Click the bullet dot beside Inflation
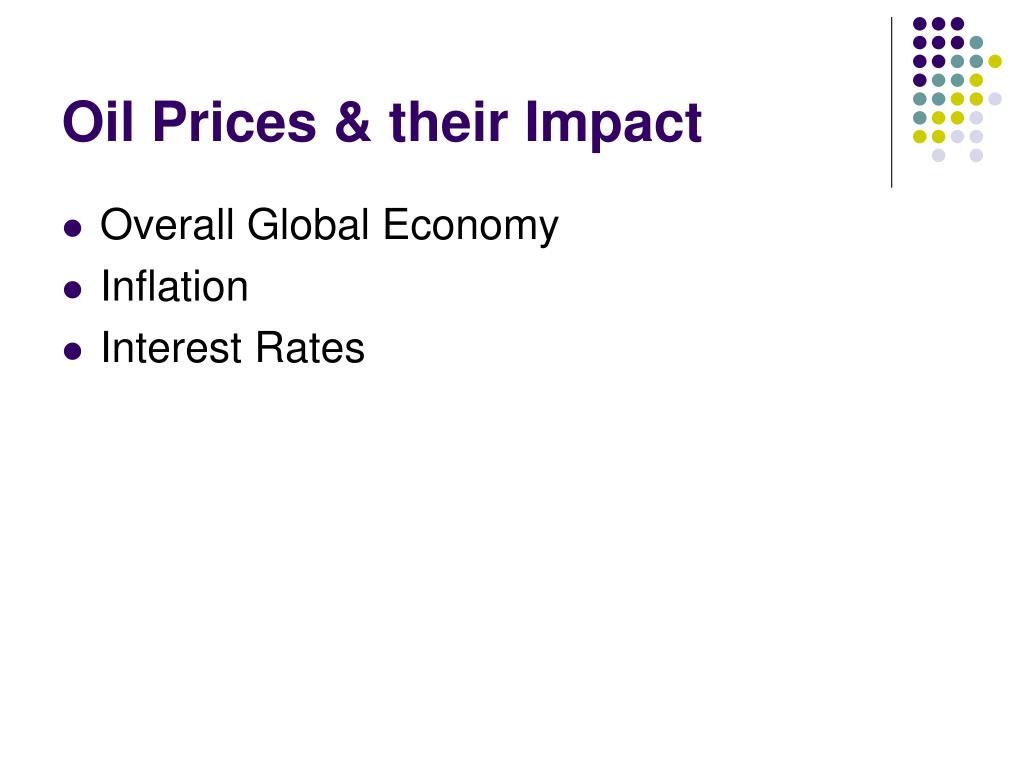The height and width of the screenshot is (768, 1024). [73, 289]
